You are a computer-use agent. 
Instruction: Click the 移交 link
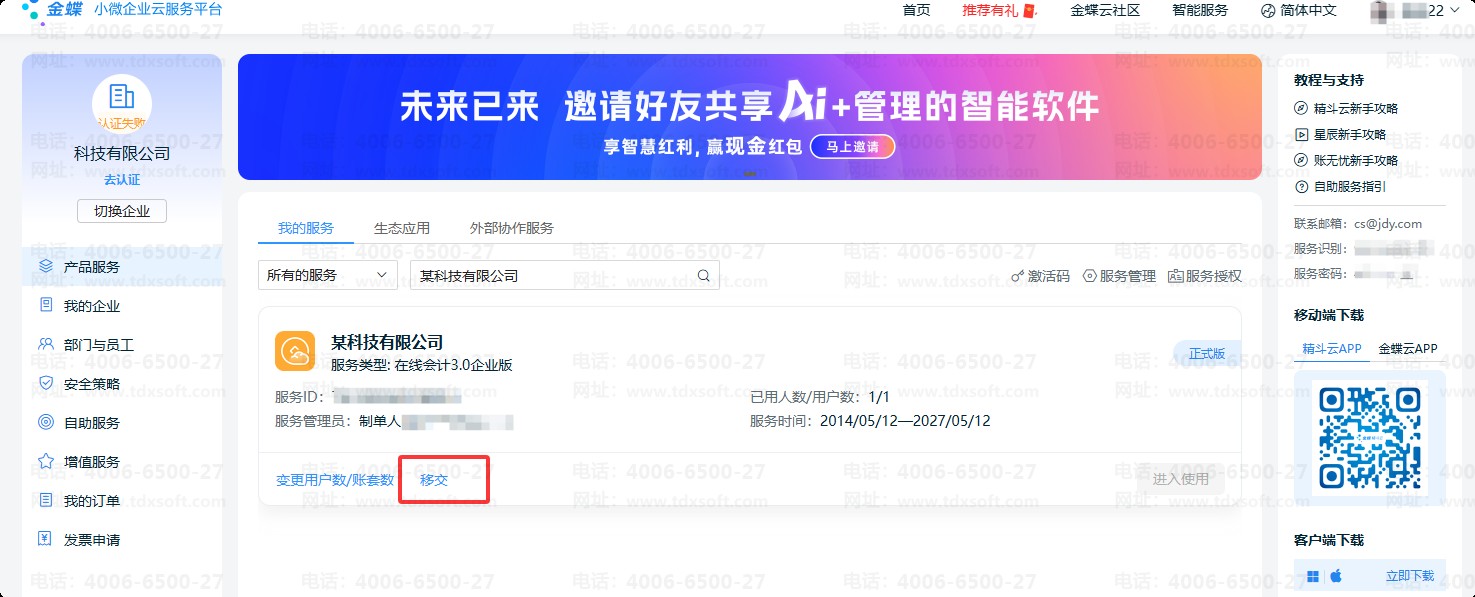[x=434, y=480]
